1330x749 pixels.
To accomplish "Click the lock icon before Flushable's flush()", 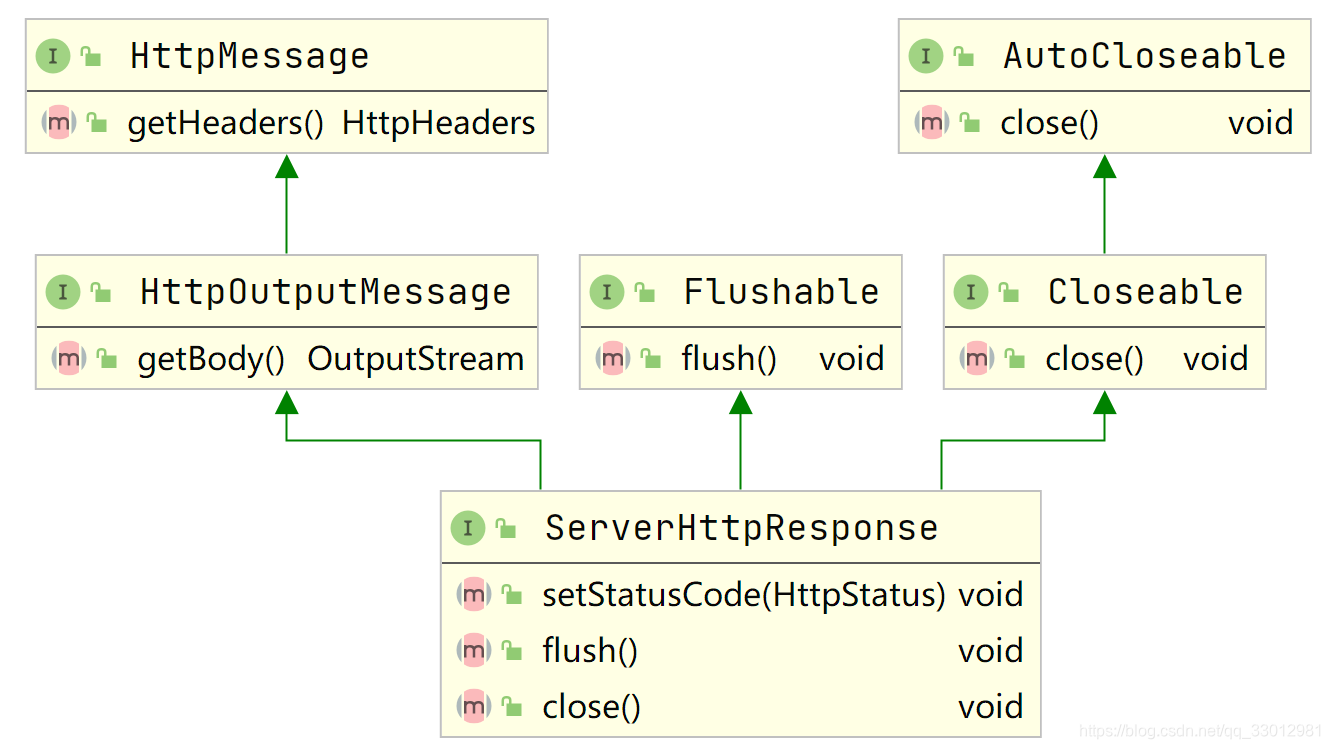I will point(651,359).
